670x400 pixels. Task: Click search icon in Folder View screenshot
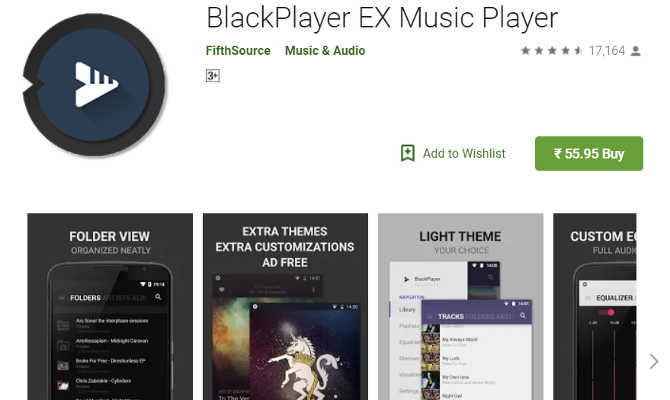click(x=158, y=297)
